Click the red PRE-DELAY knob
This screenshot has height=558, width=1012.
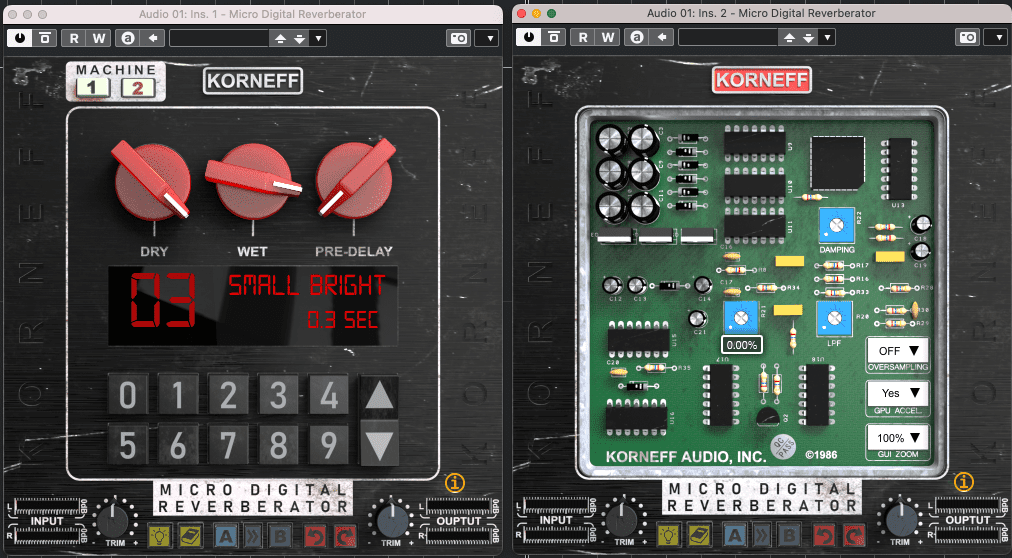354,179
